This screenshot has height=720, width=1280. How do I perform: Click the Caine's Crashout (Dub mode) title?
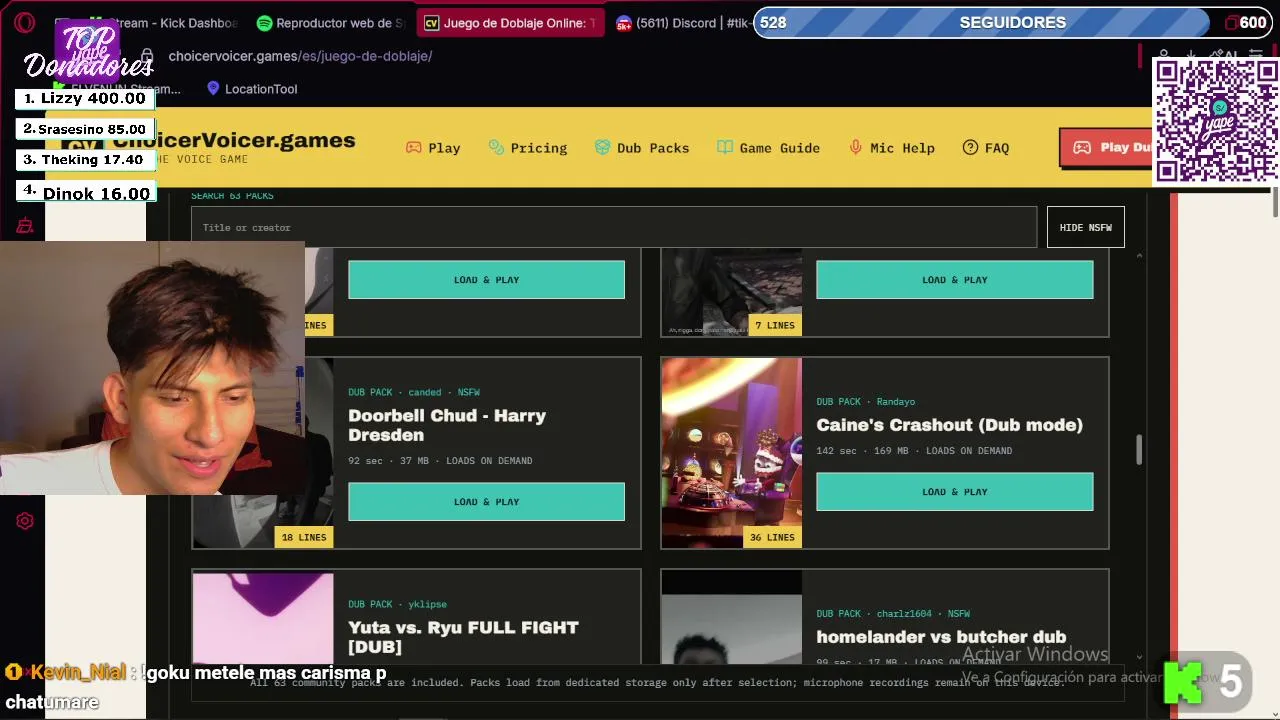(x=949, y=425)
